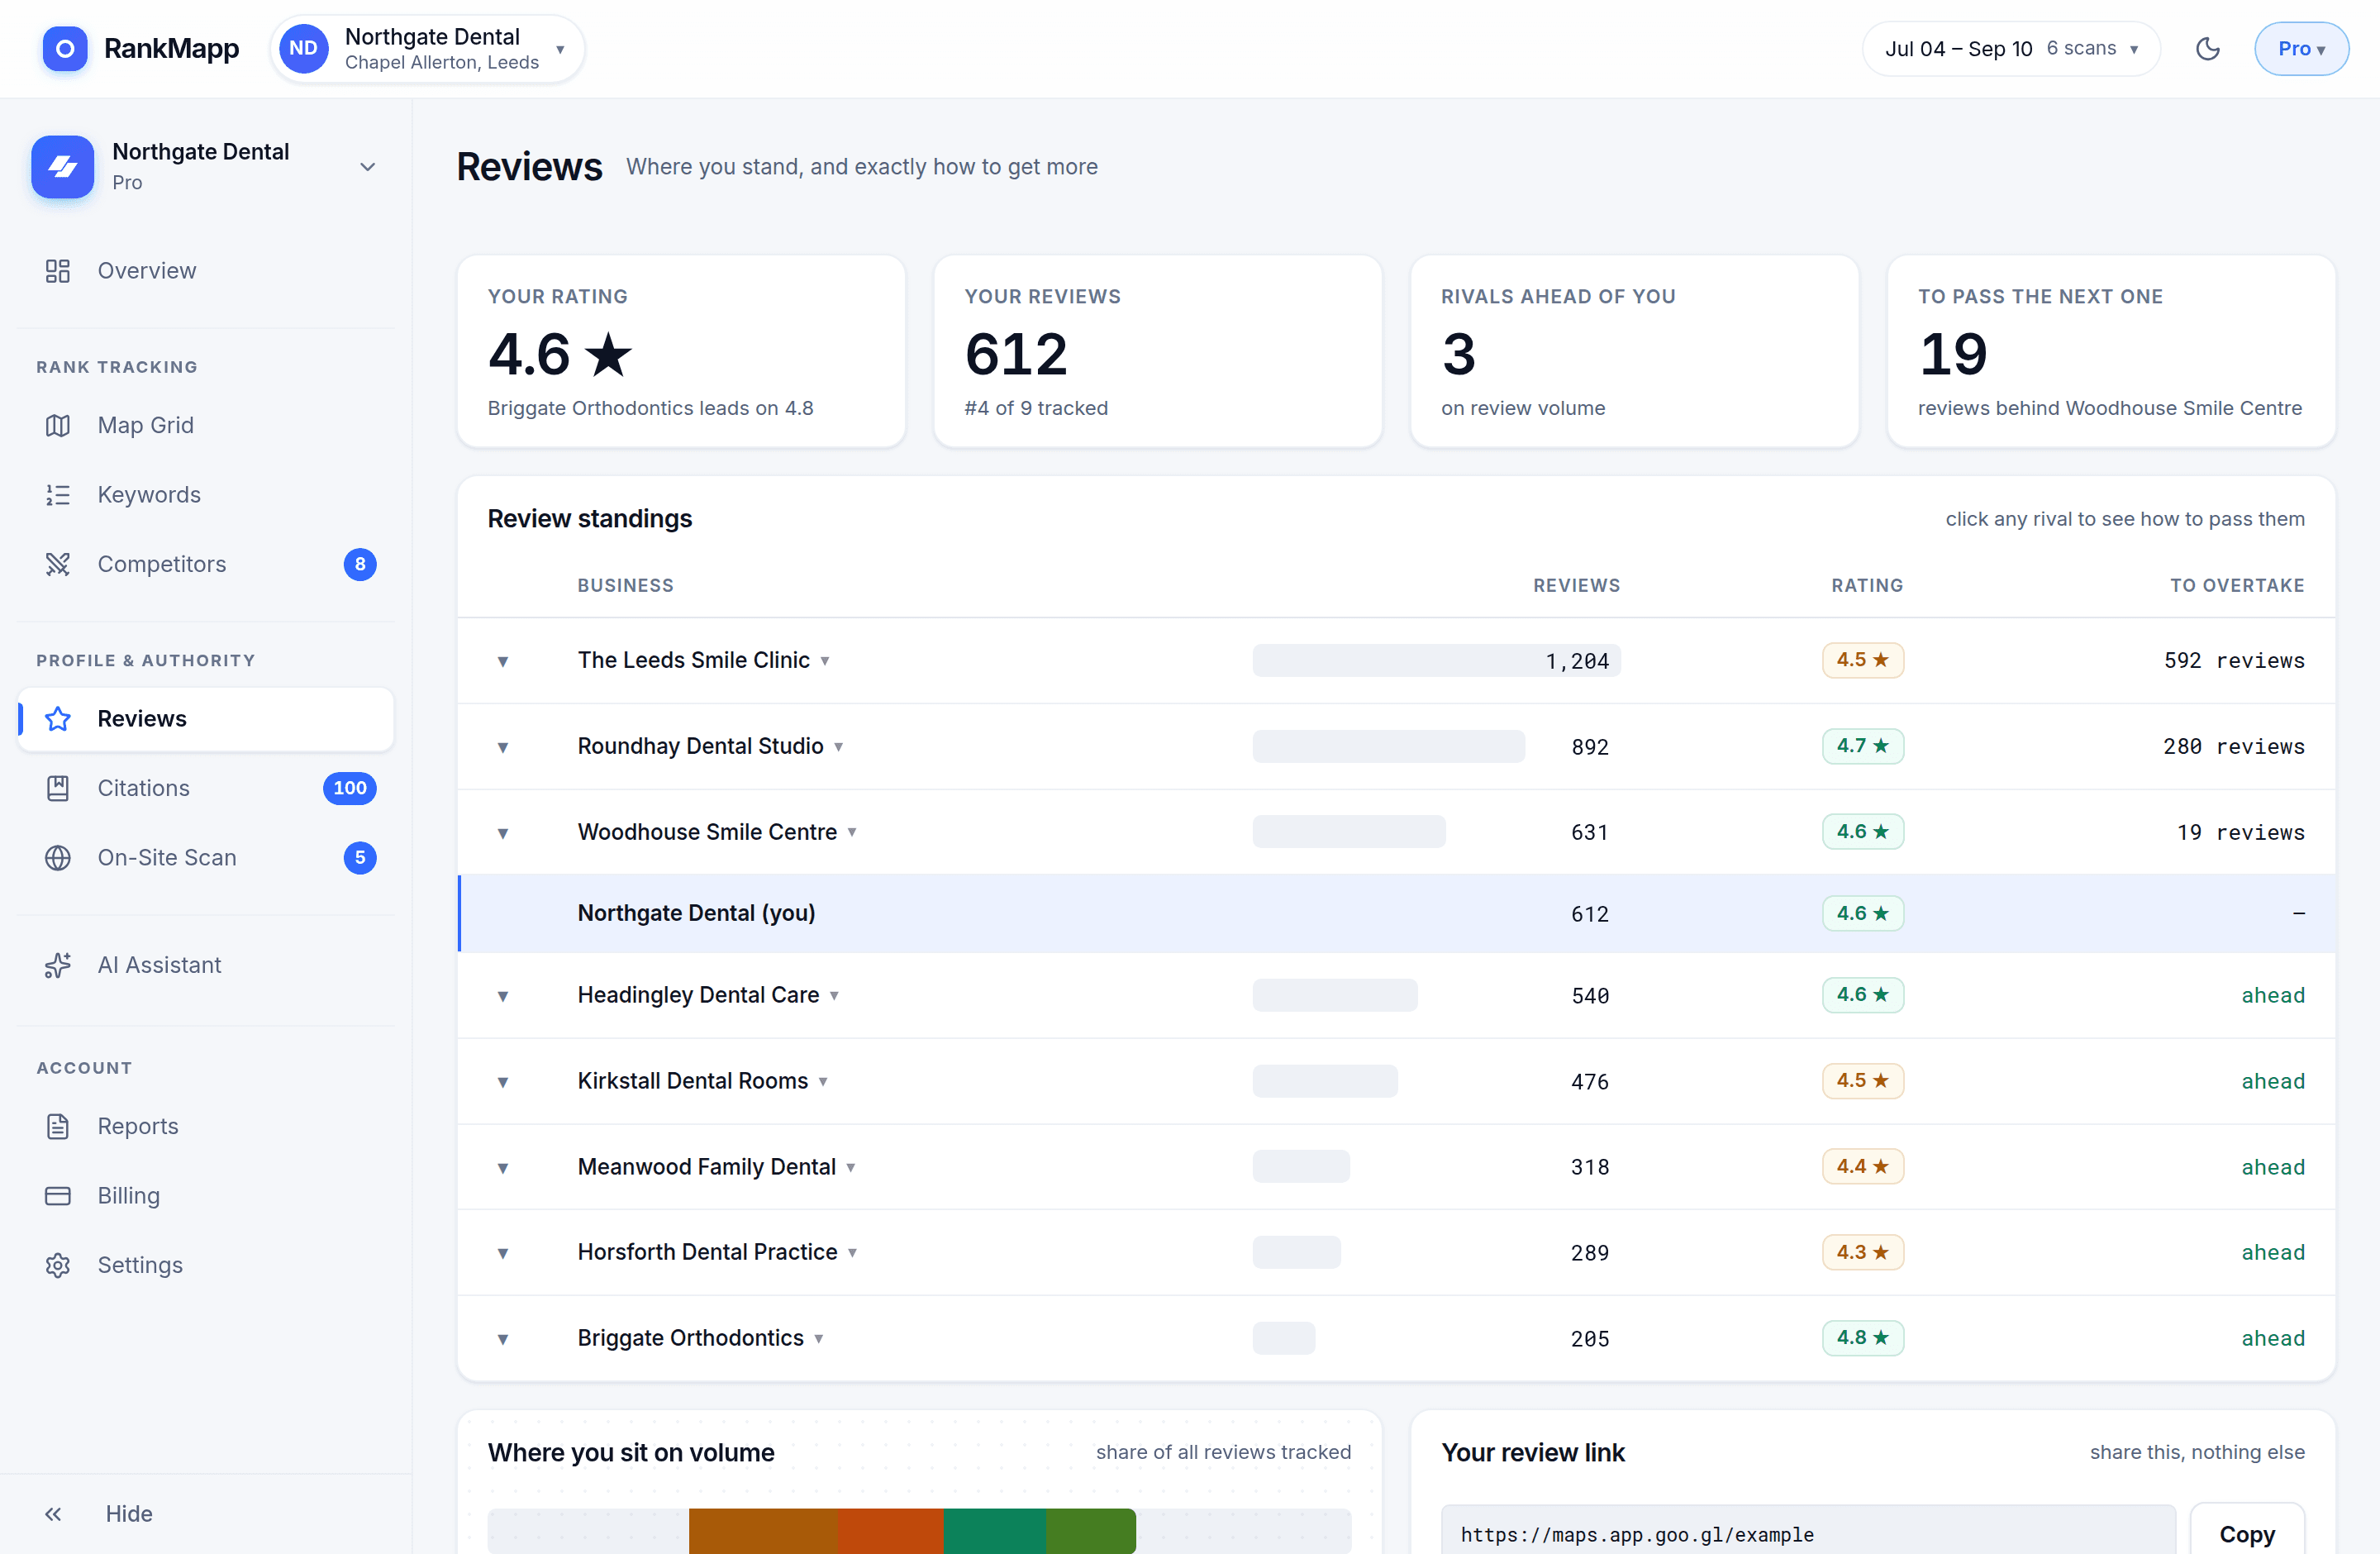
Task: Click the Your Rating 4.6 card
Action: pyautogui.click(x=681, y=351)
